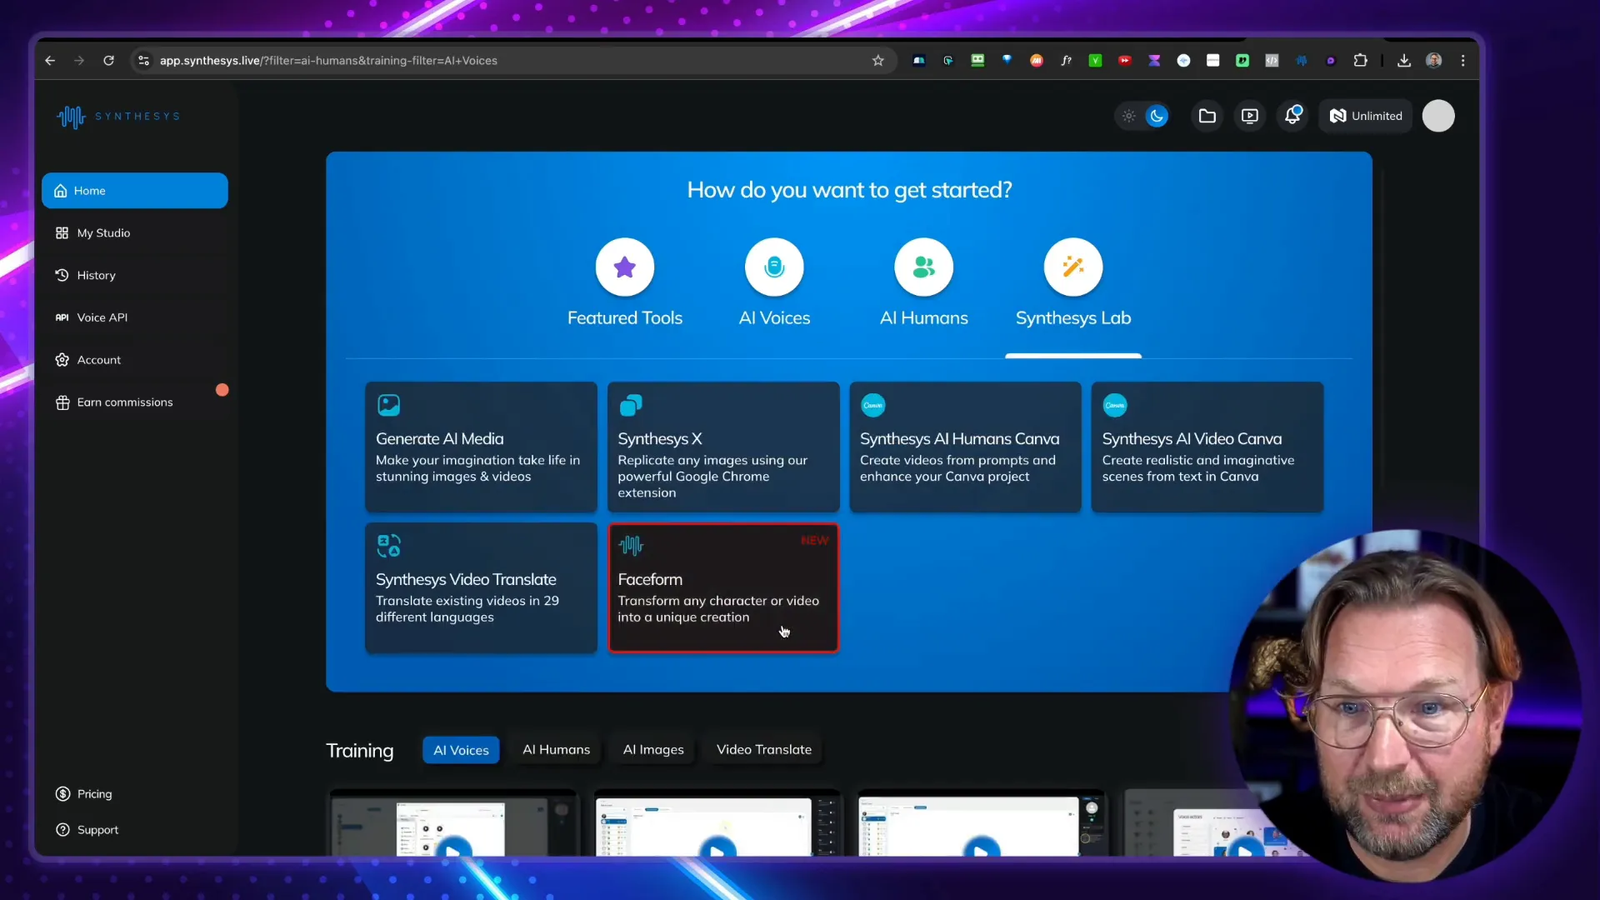Image resolution: width=1600 pixels, height=900 pixels.
Task: Go to Home in sidebar
Action: pos(135,191)
